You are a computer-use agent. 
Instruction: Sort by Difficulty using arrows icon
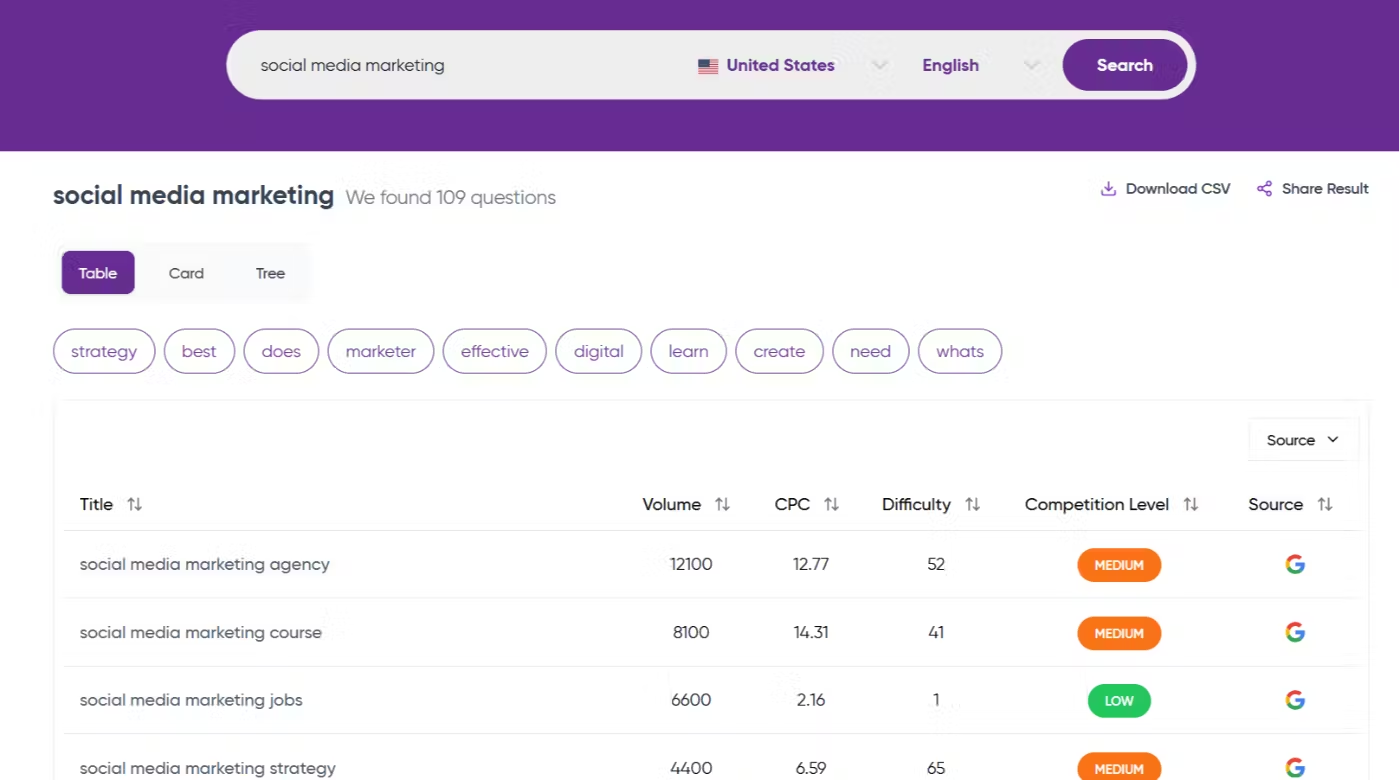coord(972,505)
